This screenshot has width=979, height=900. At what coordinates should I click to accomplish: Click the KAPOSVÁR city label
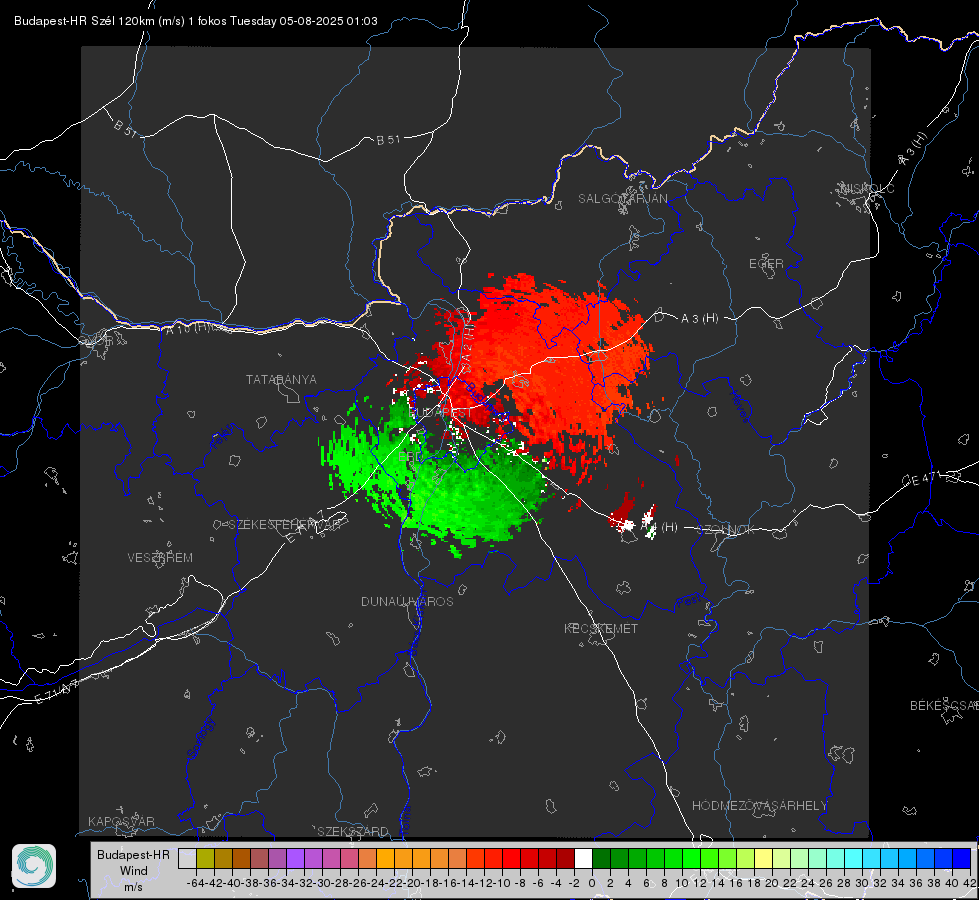pos(121,821)
